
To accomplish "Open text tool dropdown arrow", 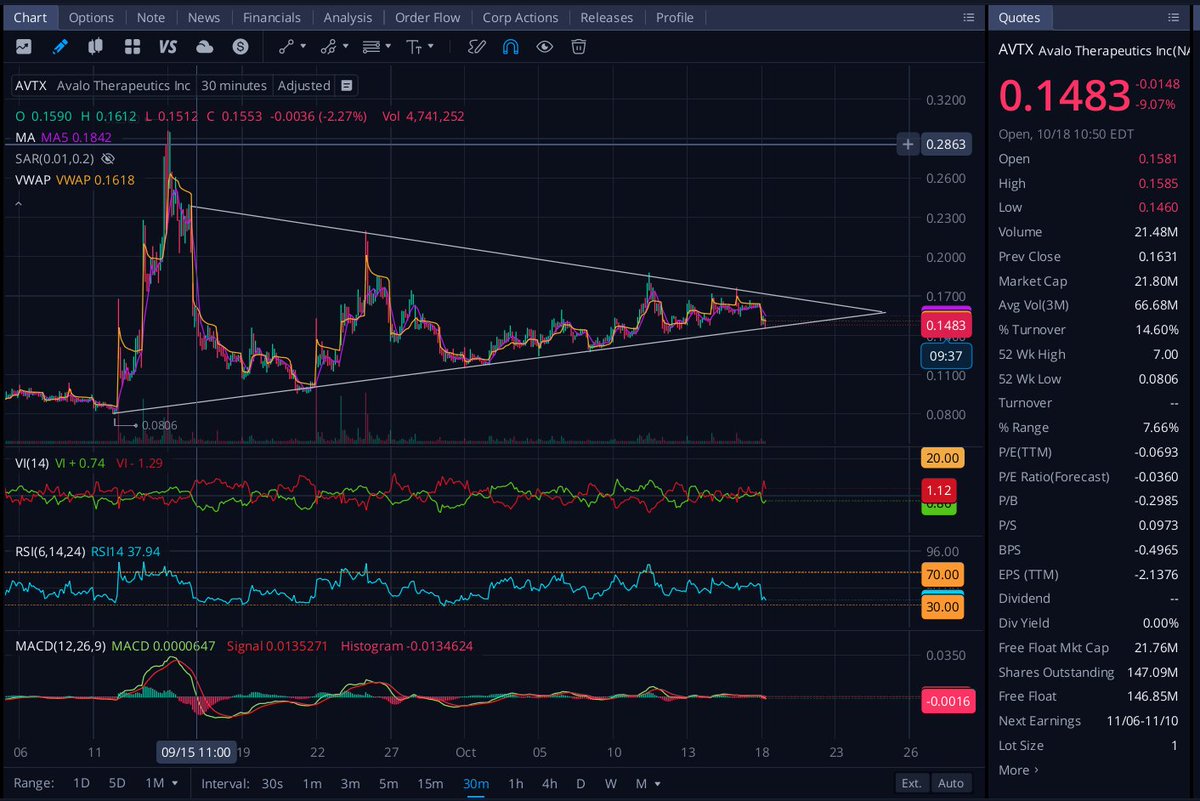I will coord(431,46).
